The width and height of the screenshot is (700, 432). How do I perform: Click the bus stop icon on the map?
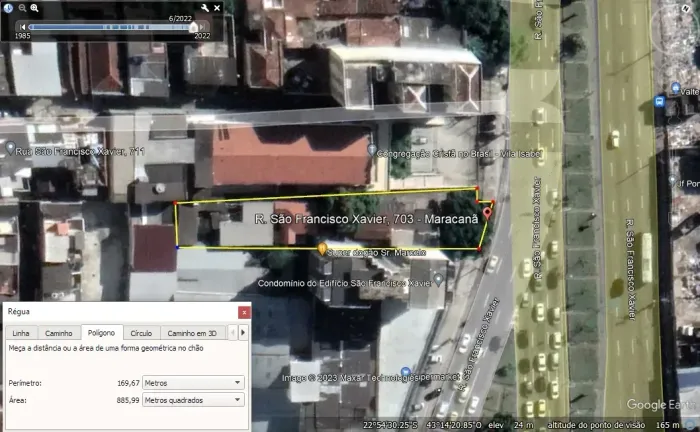coord(659,101)
